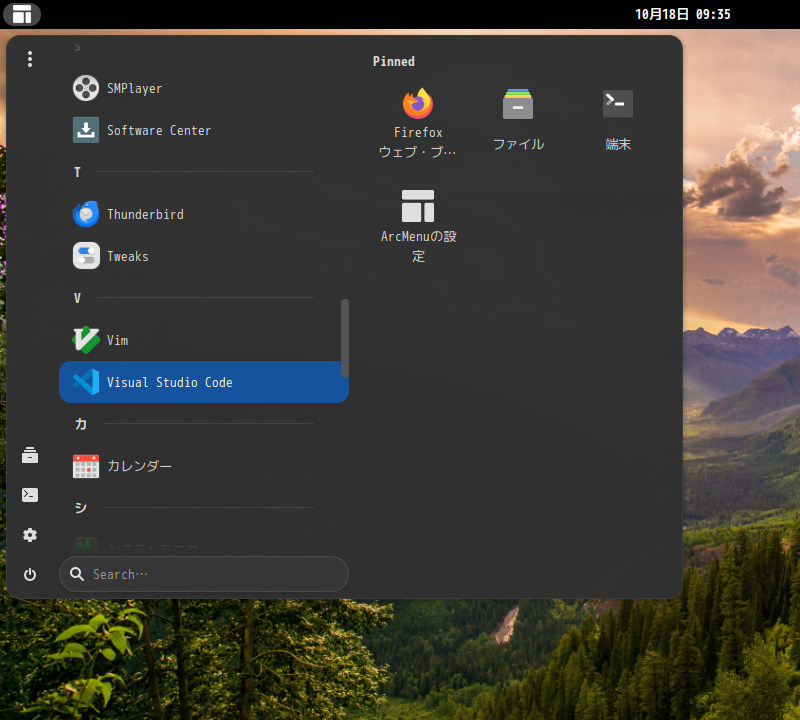Click the シ section header

[x=81, y=508]
